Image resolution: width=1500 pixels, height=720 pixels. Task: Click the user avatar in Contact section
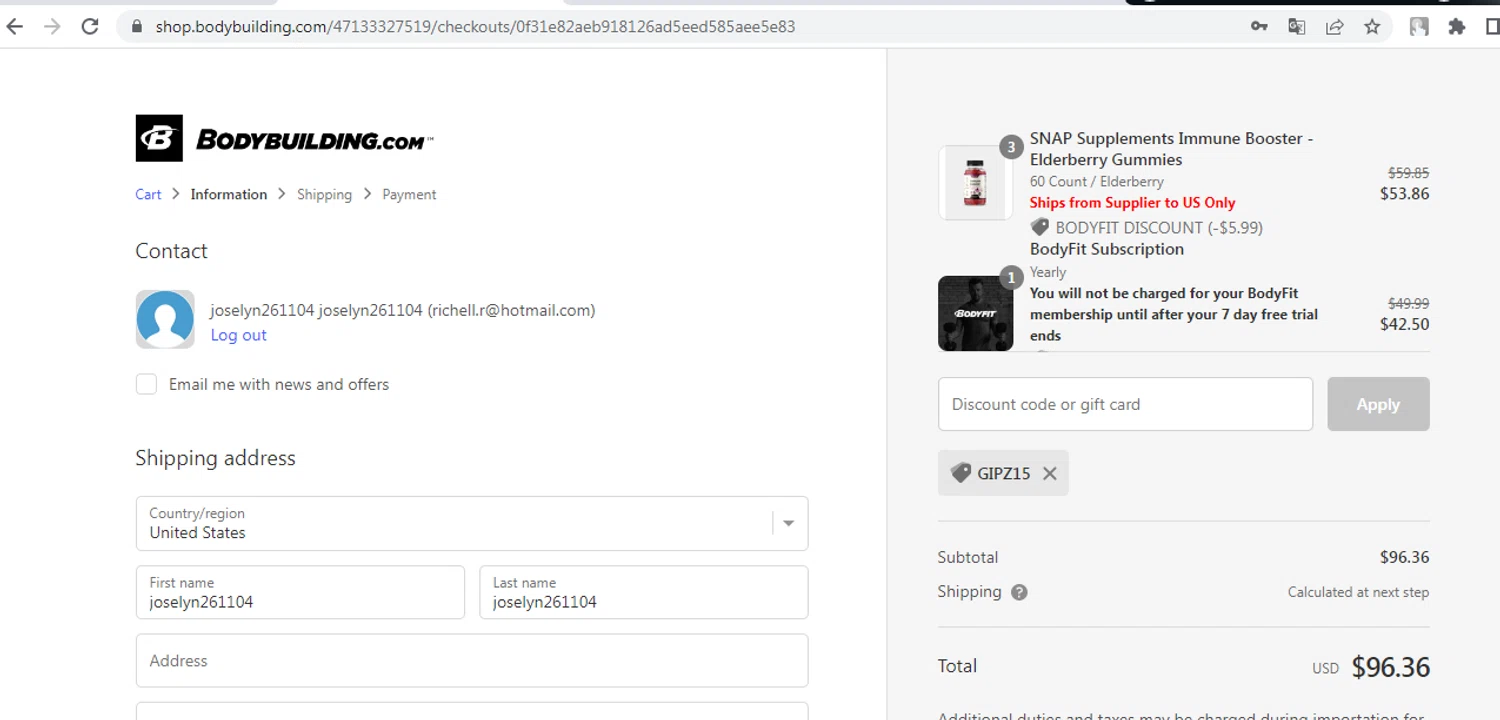165,319
